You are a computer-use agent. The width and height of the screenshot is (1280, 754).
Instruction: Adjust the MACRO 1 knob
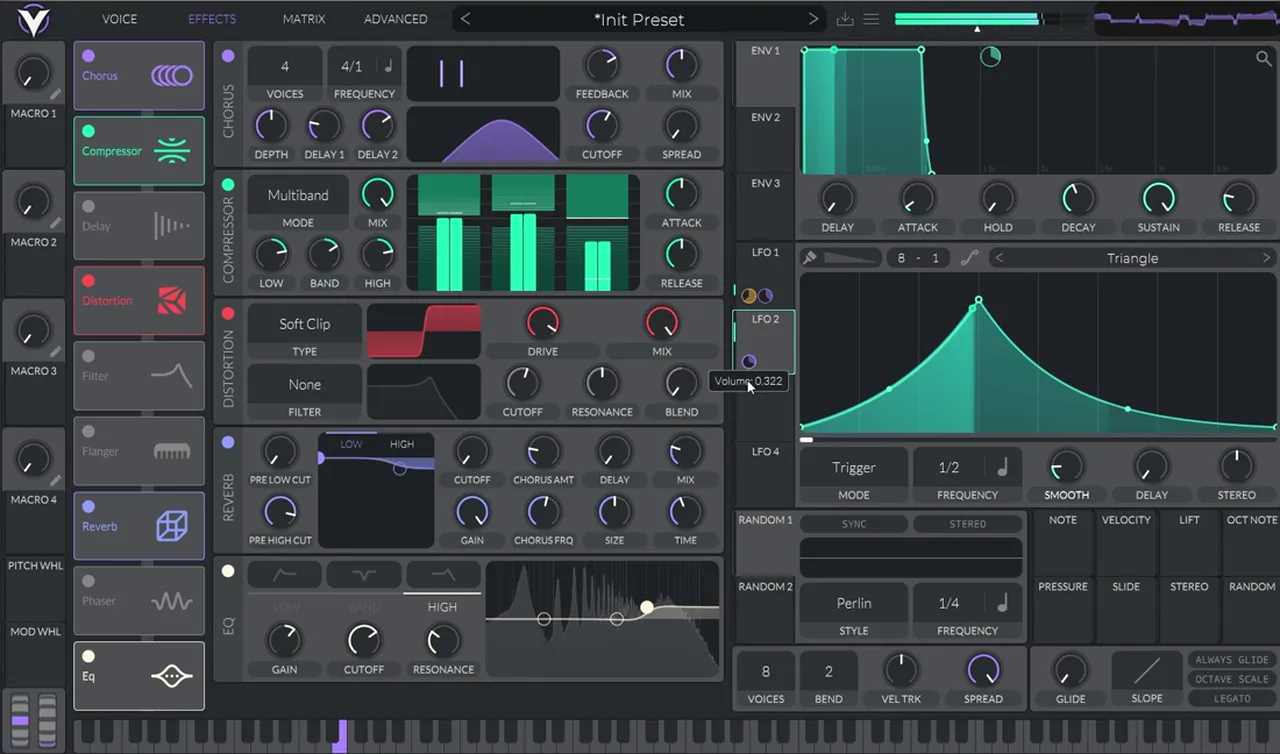(33, 74)
